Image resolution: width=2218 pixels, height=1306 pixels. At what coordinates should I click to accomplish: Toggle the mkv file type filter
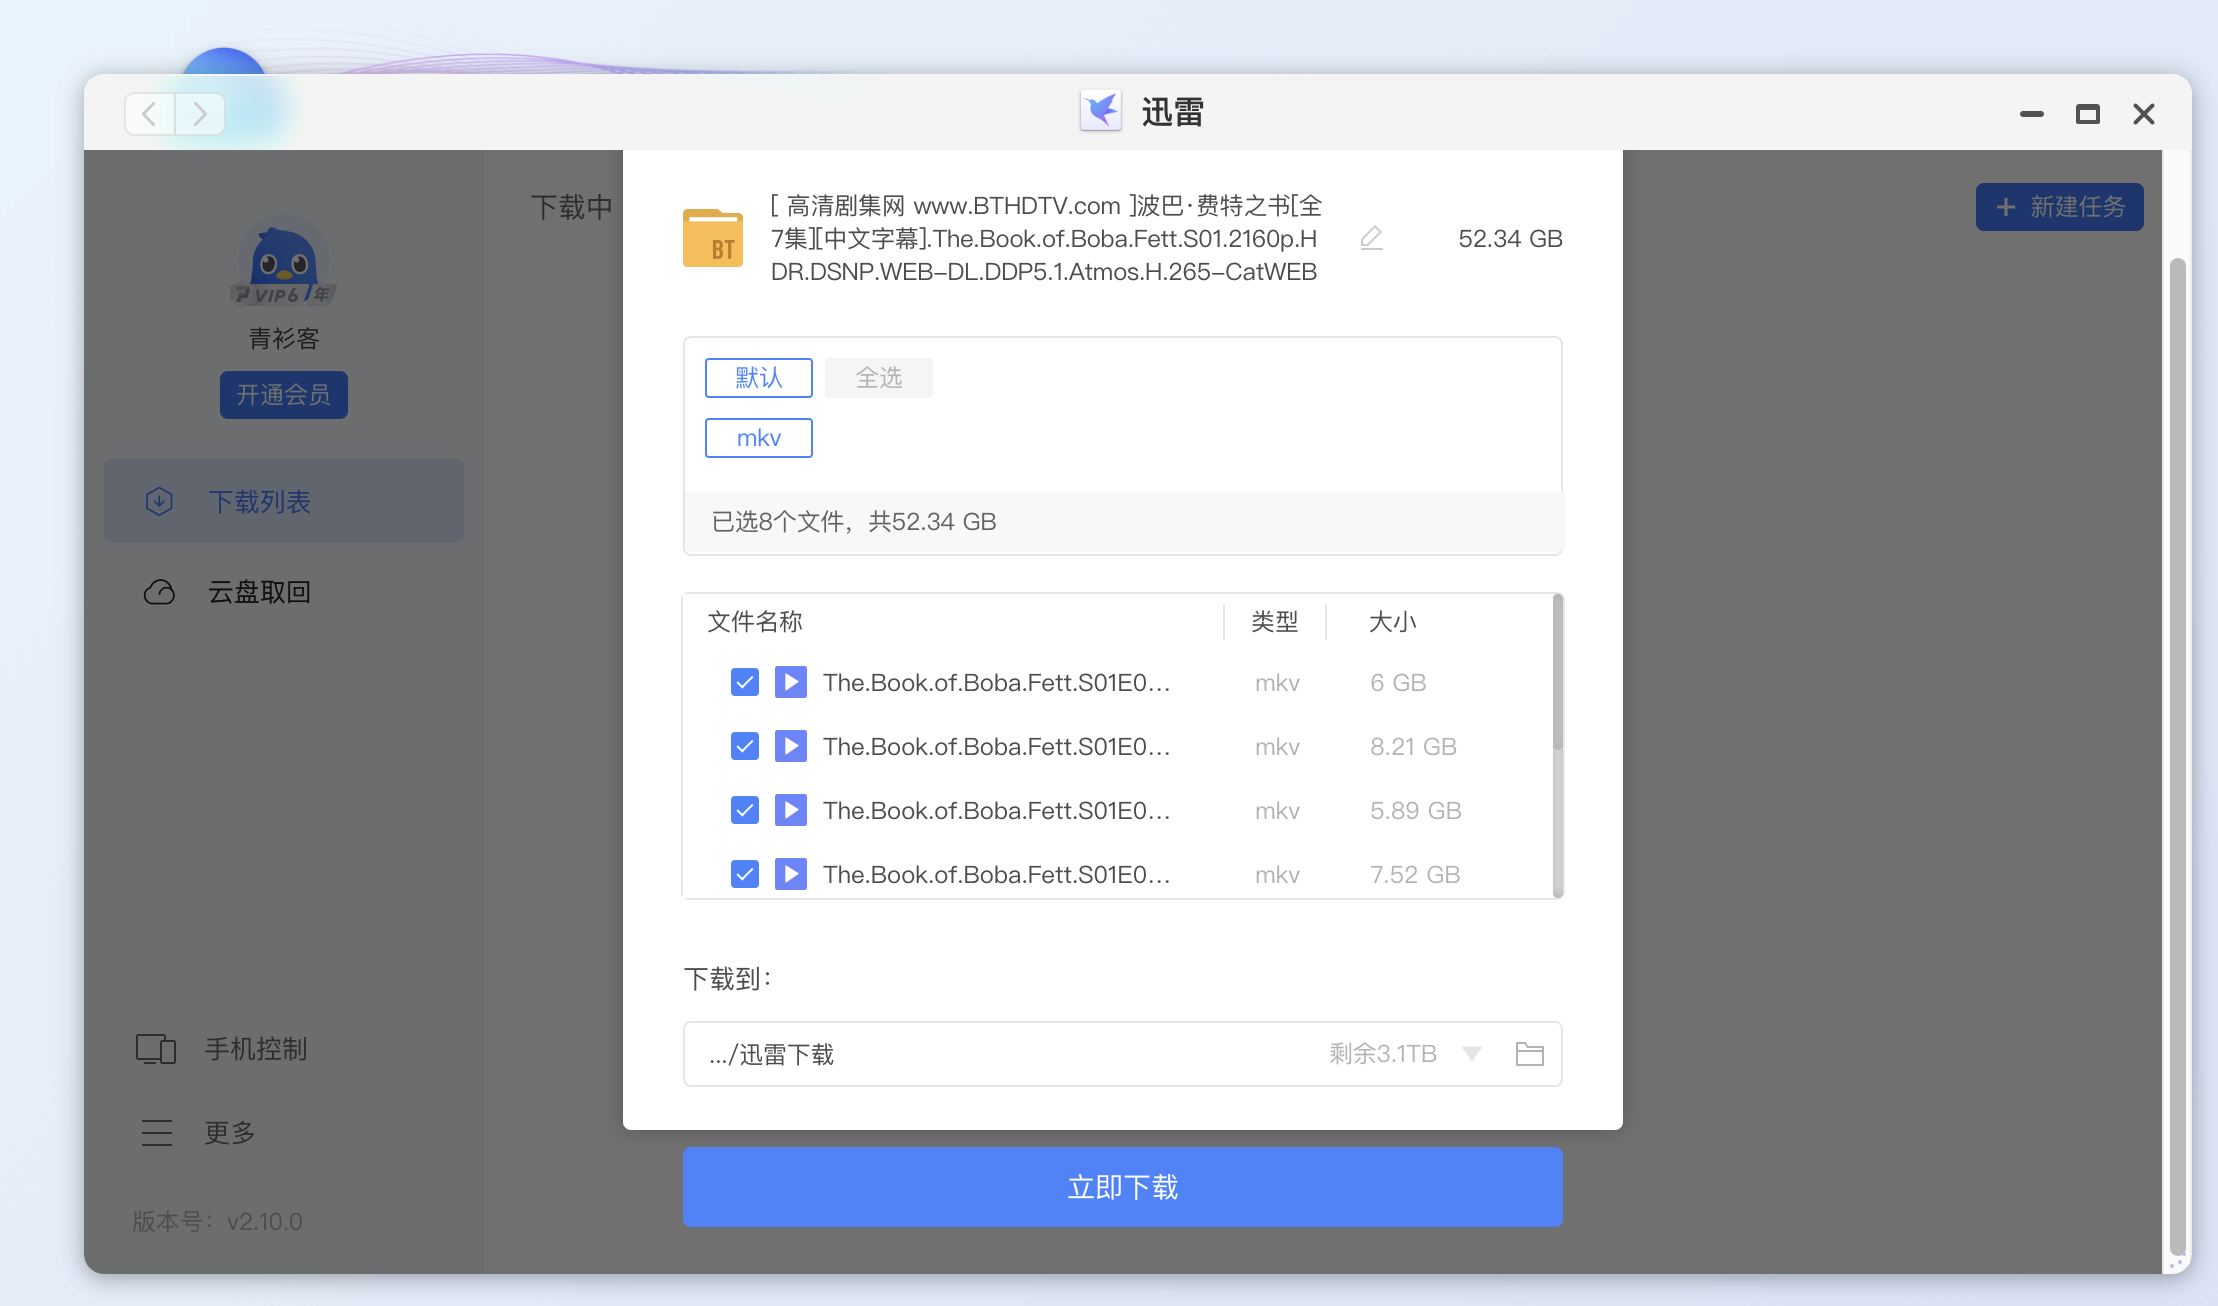pyautogui.click(x=759, y=438)
